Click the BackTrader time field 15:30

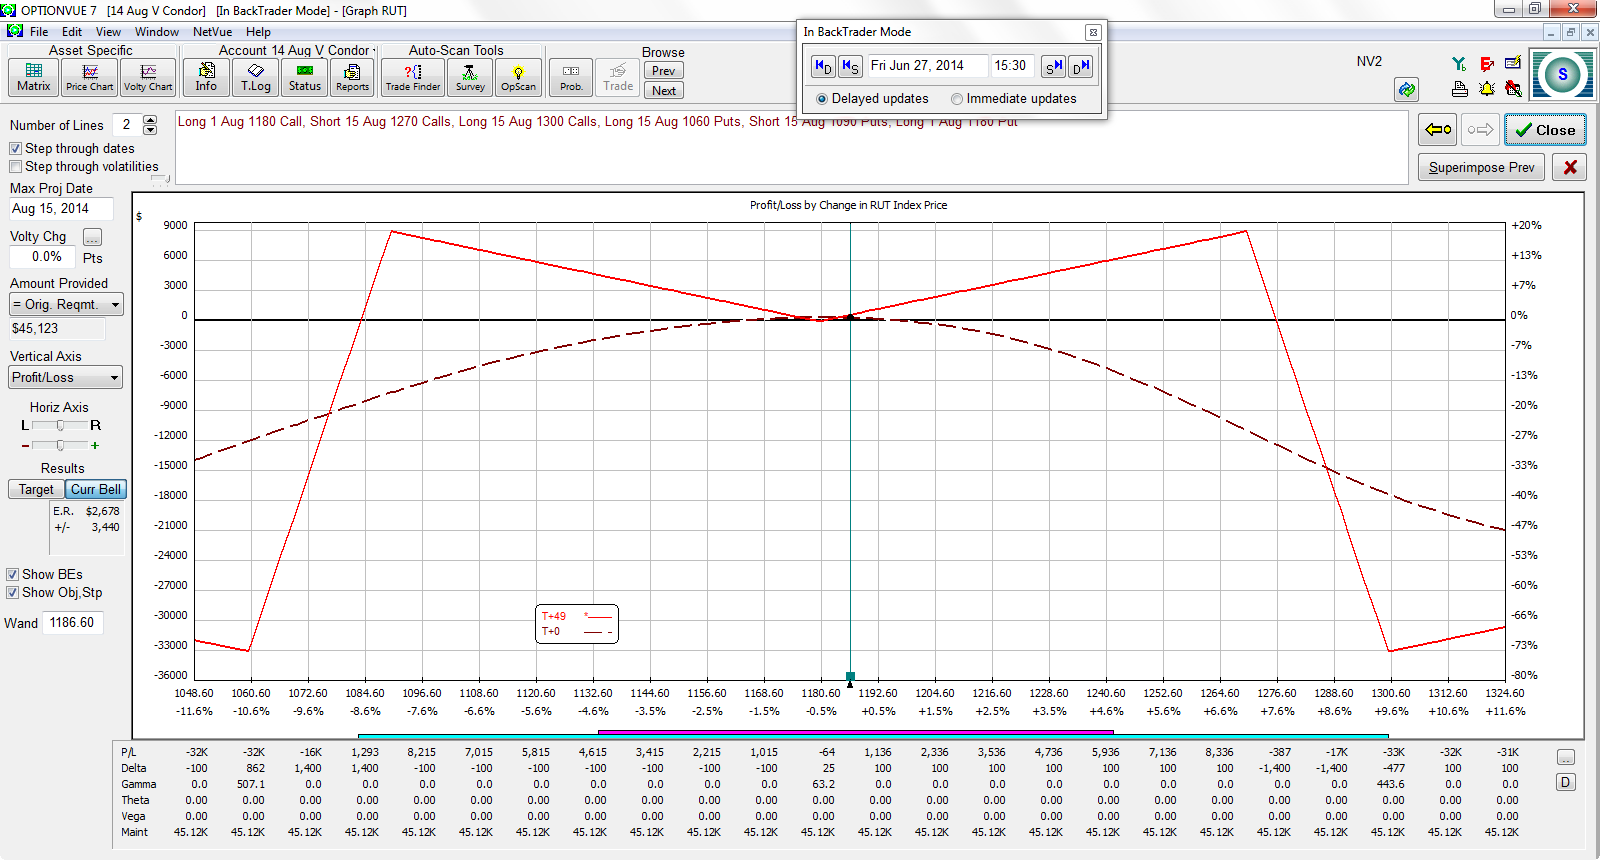click(1014, 66)
